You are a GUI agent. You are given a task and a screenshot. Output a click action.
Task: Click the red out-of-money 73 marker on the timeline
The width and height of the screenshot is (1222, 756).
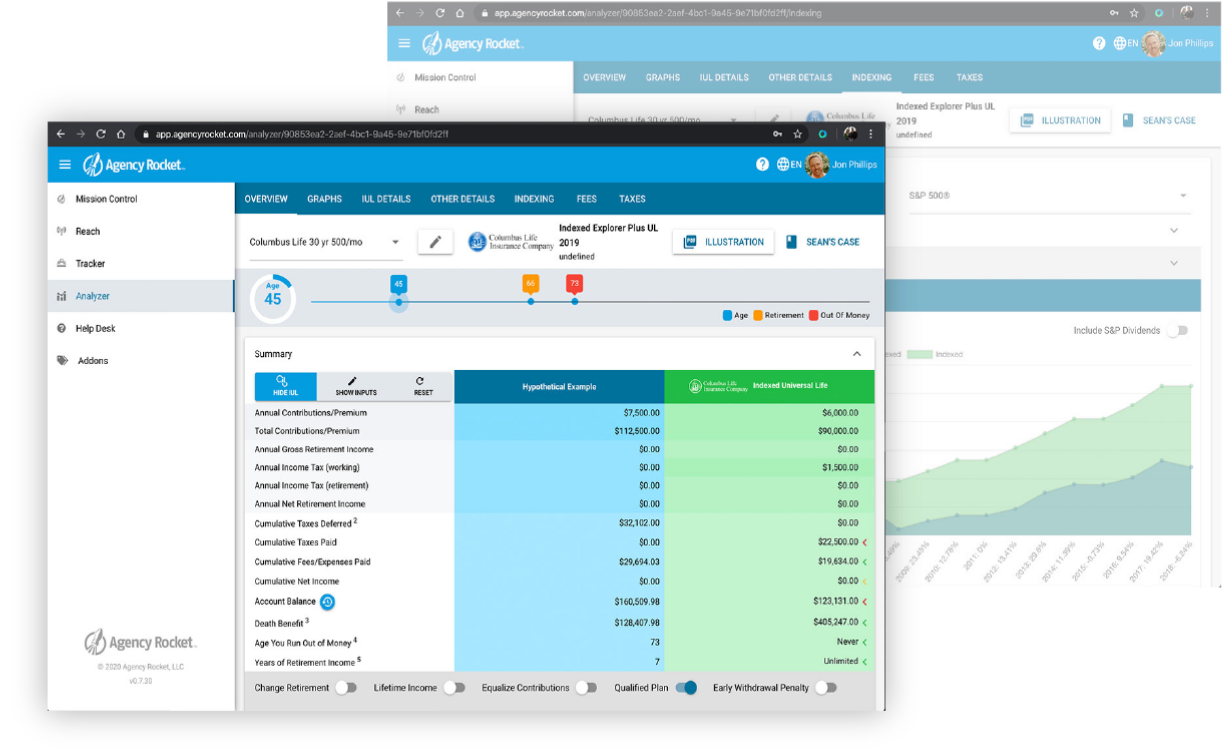pos(574,284)
